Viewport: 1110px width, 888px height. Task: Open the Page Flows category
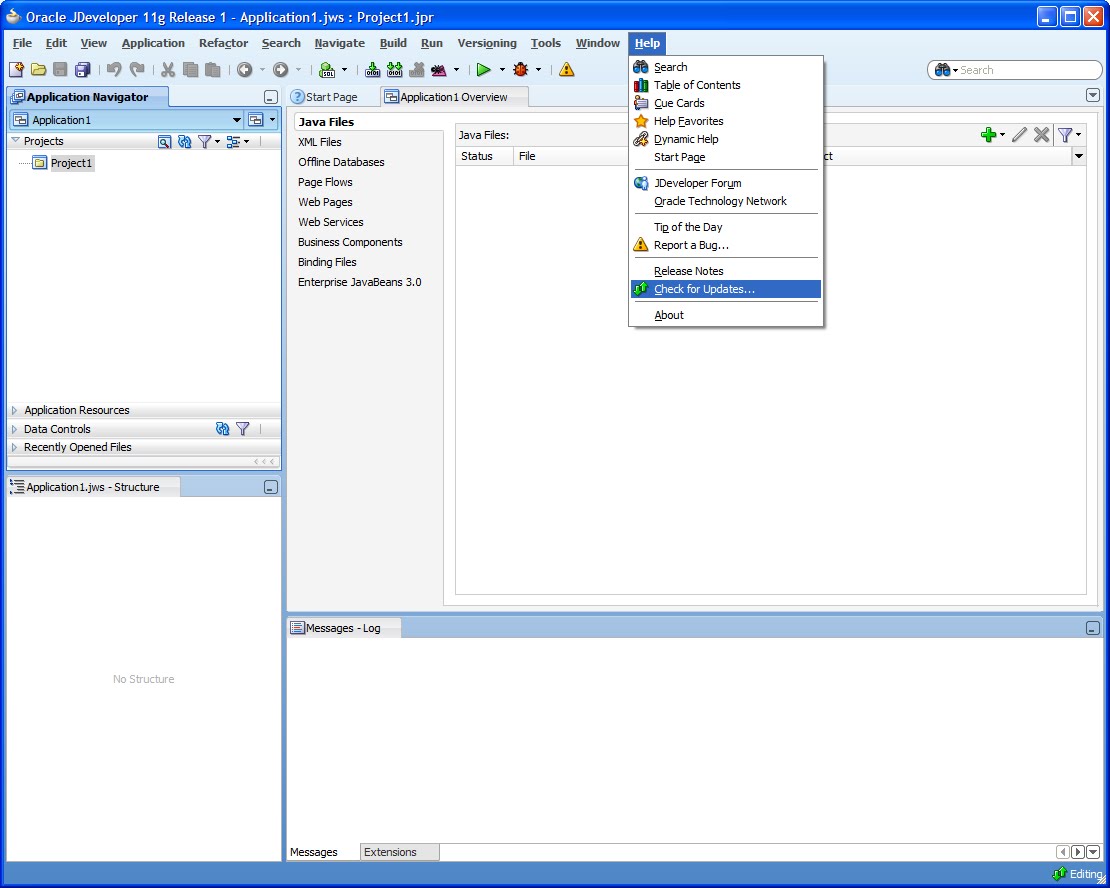pos(325,182)
